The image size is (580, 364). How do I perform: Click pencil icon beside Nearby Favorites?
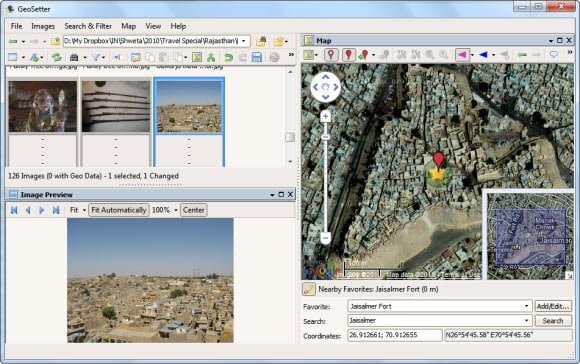(x=309, y=289)
